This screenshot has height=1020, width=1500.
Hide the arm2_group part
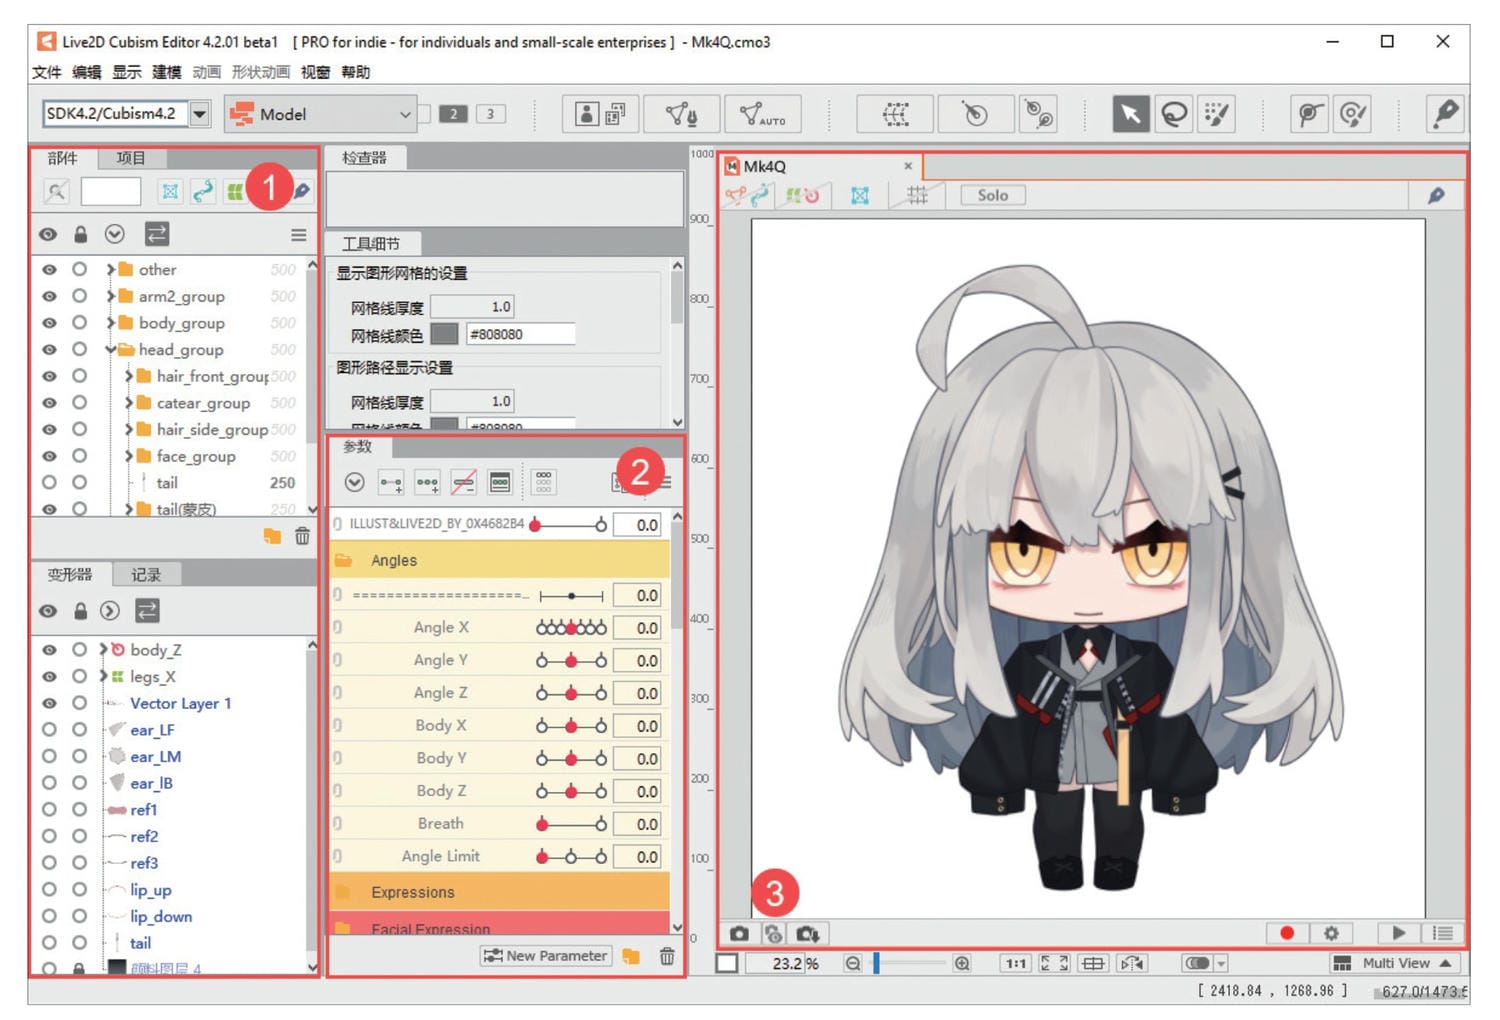(48, 296)
